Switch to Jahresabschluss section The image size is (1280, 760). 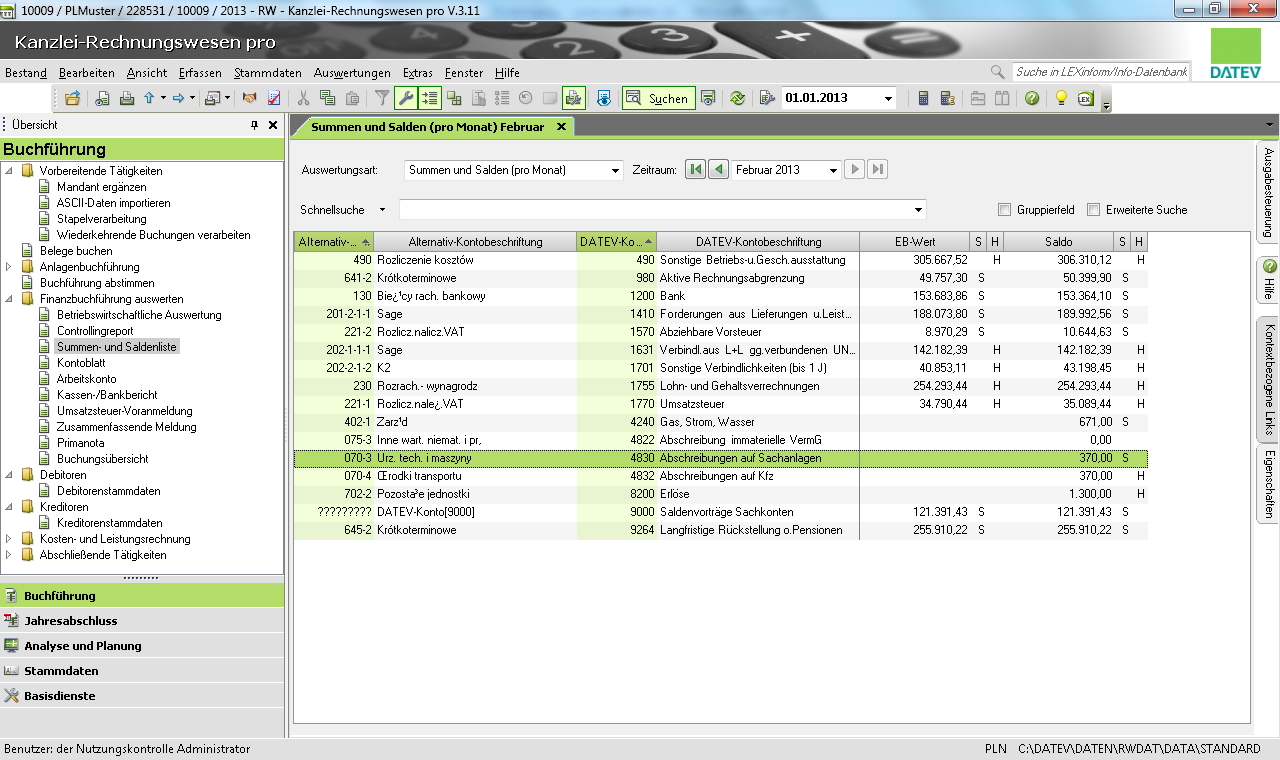click(x=142, y=621)
